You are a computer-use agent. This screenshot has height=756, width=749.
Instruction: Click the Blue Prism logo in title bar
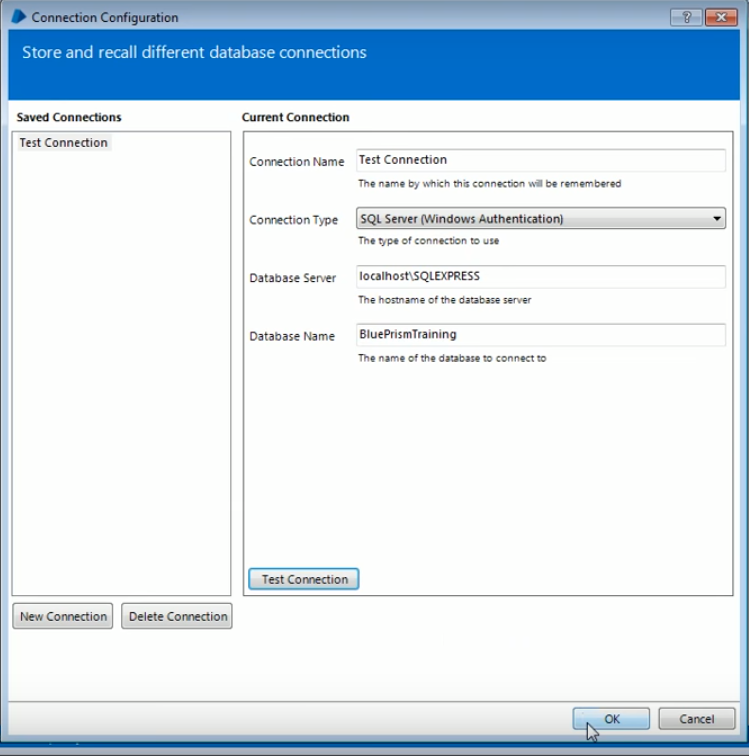(x=18, y=17)
